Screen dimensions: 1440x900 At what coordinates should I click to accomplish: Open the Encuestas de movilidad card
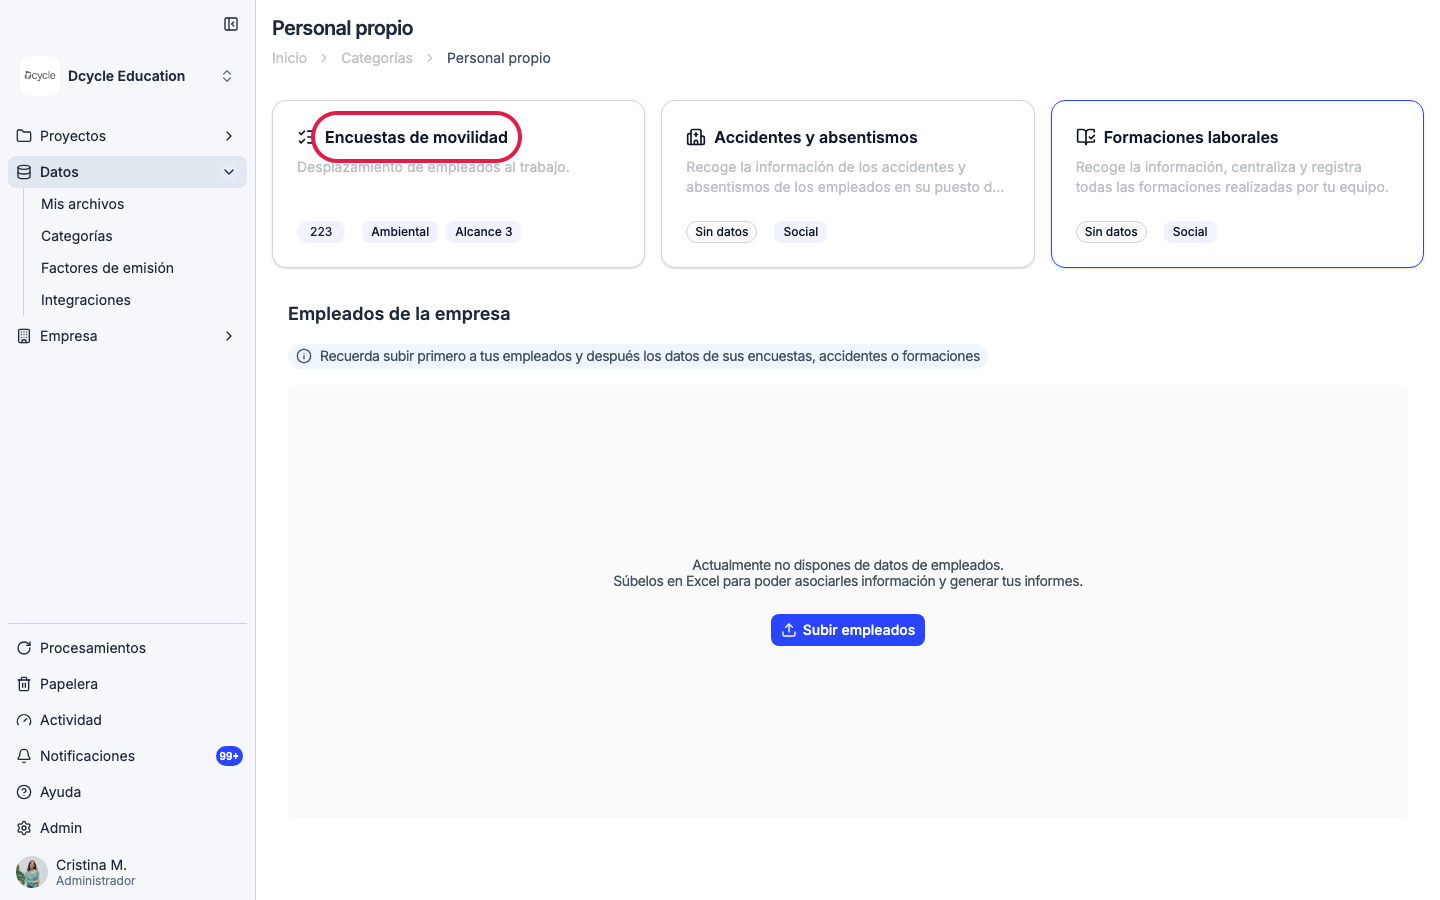[458, 184]
